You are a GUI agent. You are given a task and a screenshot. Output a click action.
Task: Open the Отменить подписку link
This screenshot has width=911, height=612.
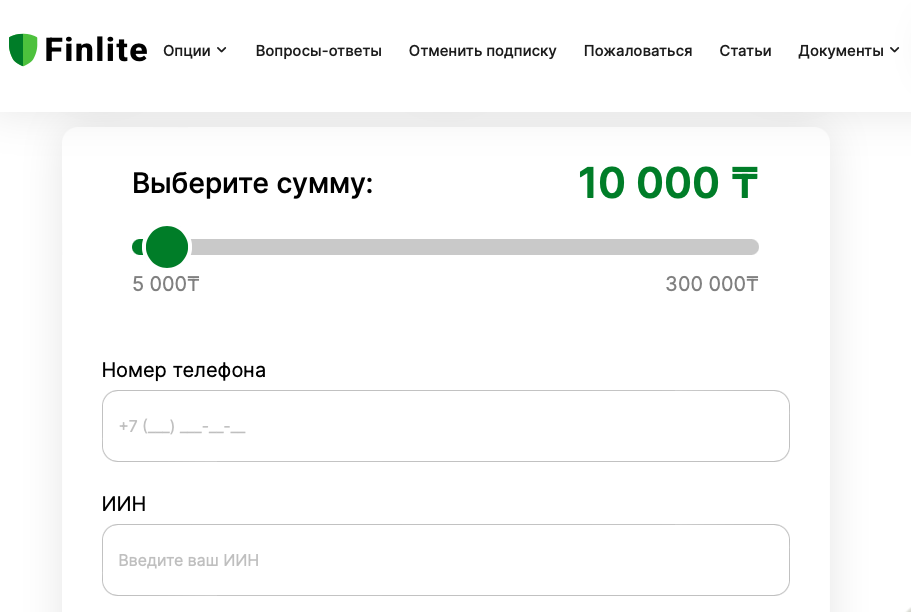point(482,51)
